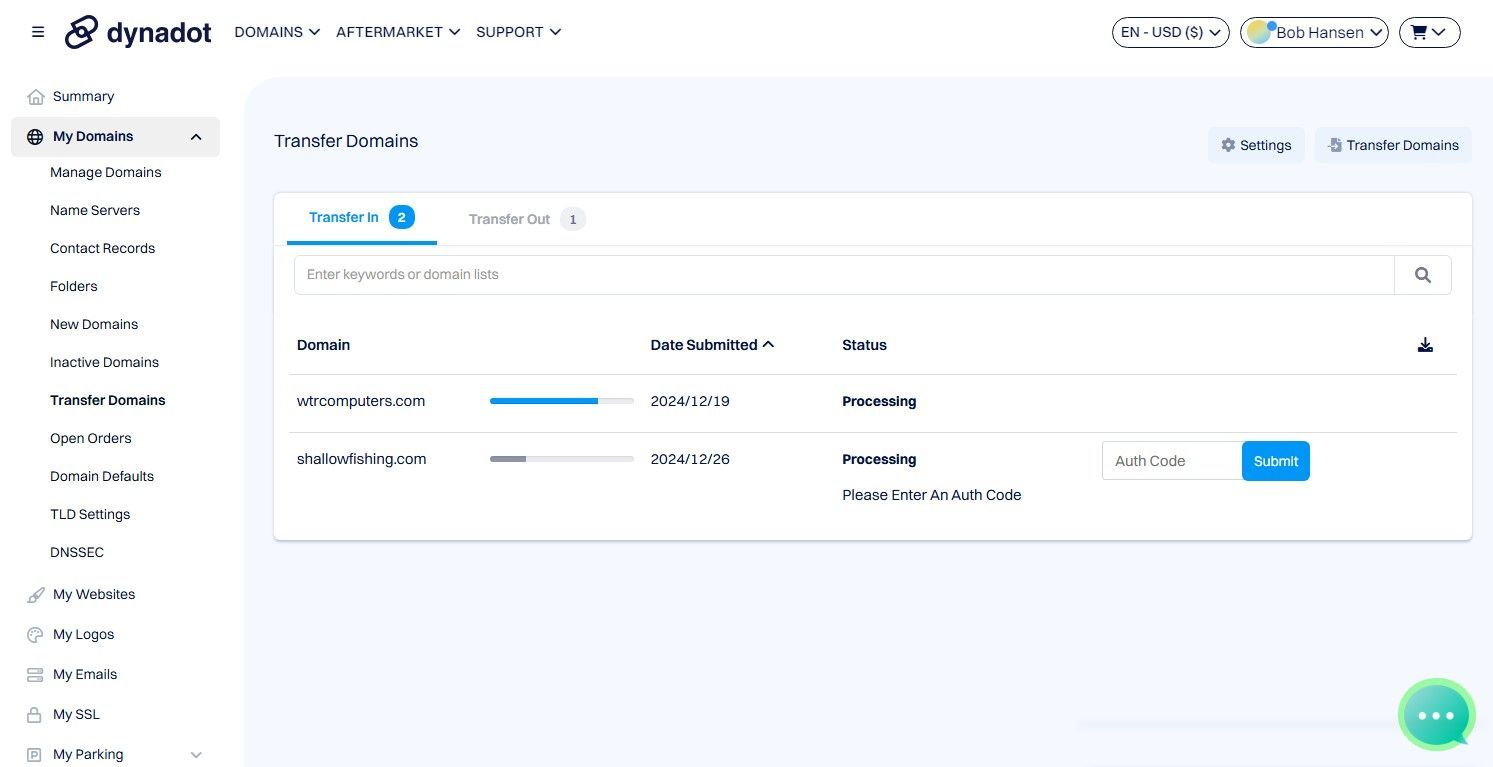Image resolution: width=1493 pixels, height=767 pixels.
Task: Switch to the Transfer In tab
Action: tap(362, 218)
